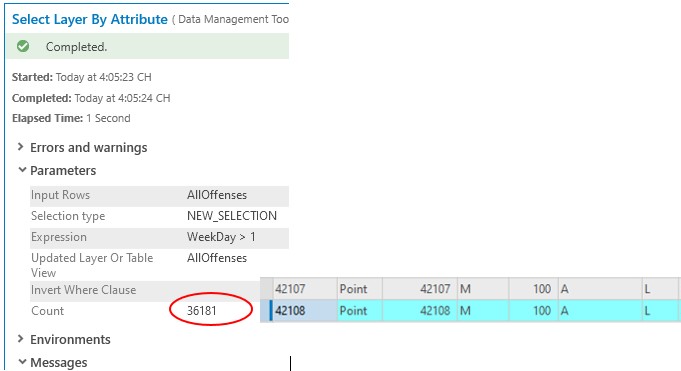This screenshot has width=681, height=371.
Task: Click A cell in row 42108
Action: (600, 311)
